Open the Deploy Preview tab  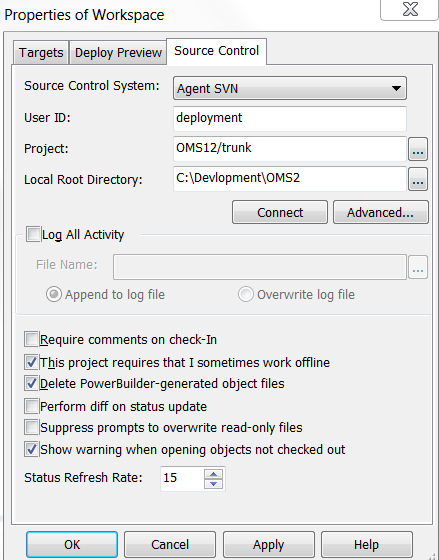pos(118,52)
